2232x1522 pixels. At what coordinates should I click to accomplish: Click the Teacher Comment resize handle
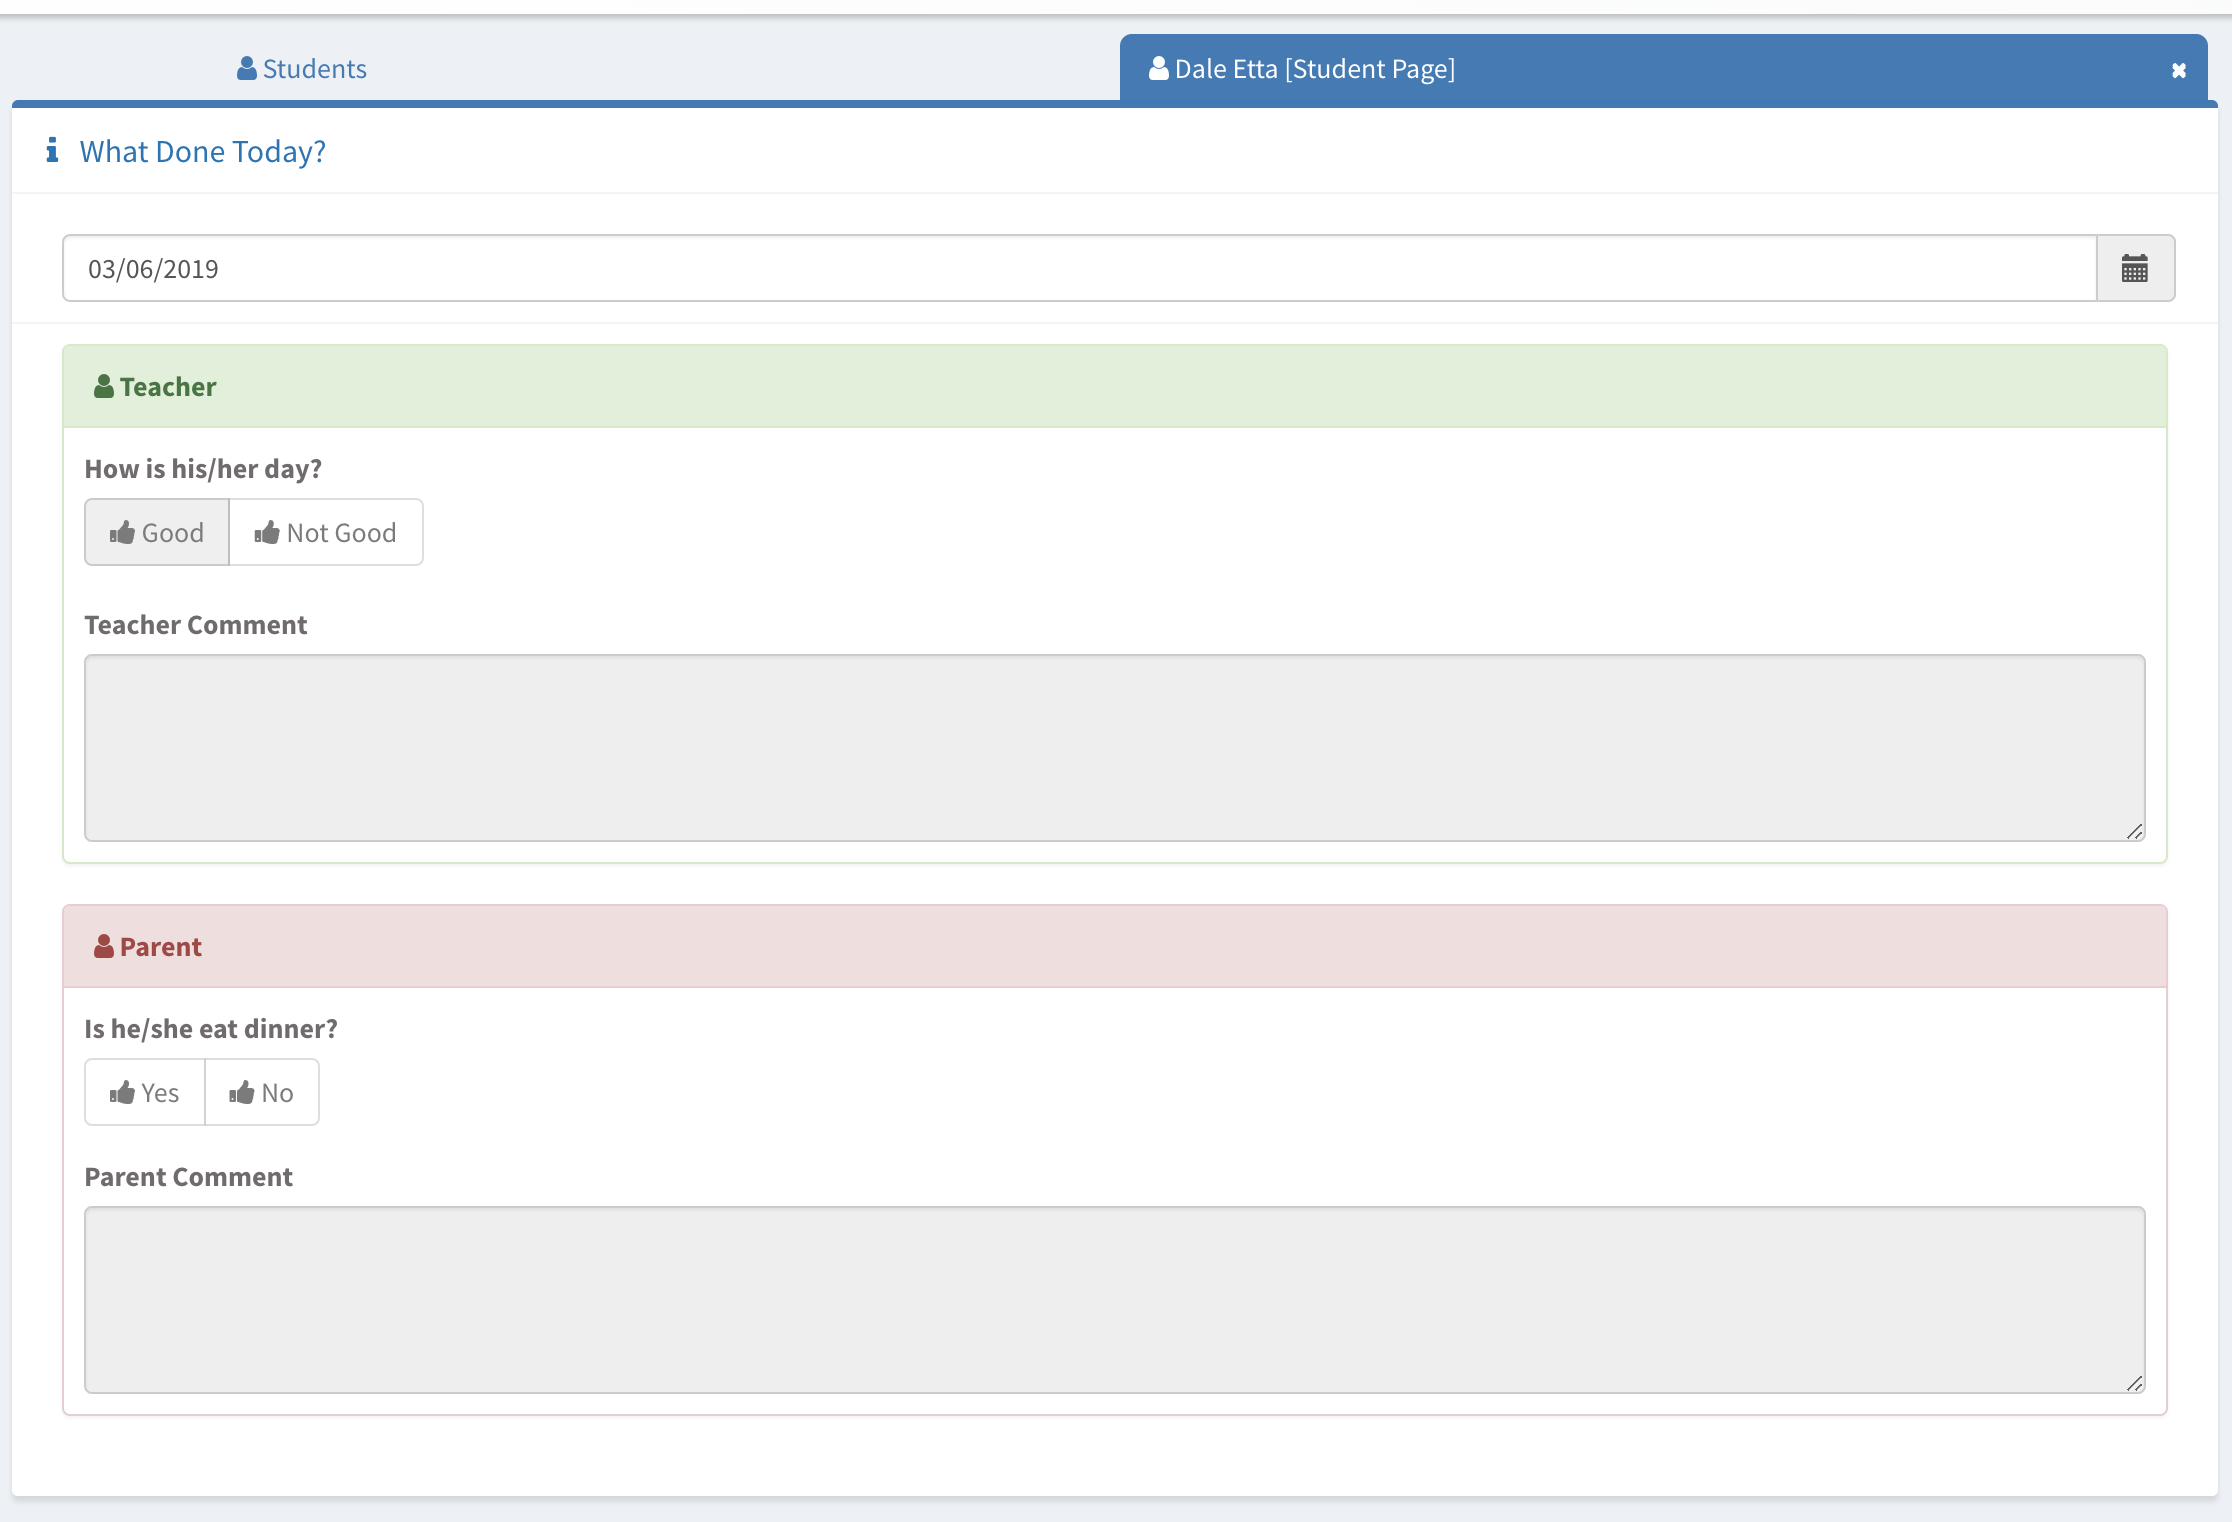click(x=2134, y=831)
